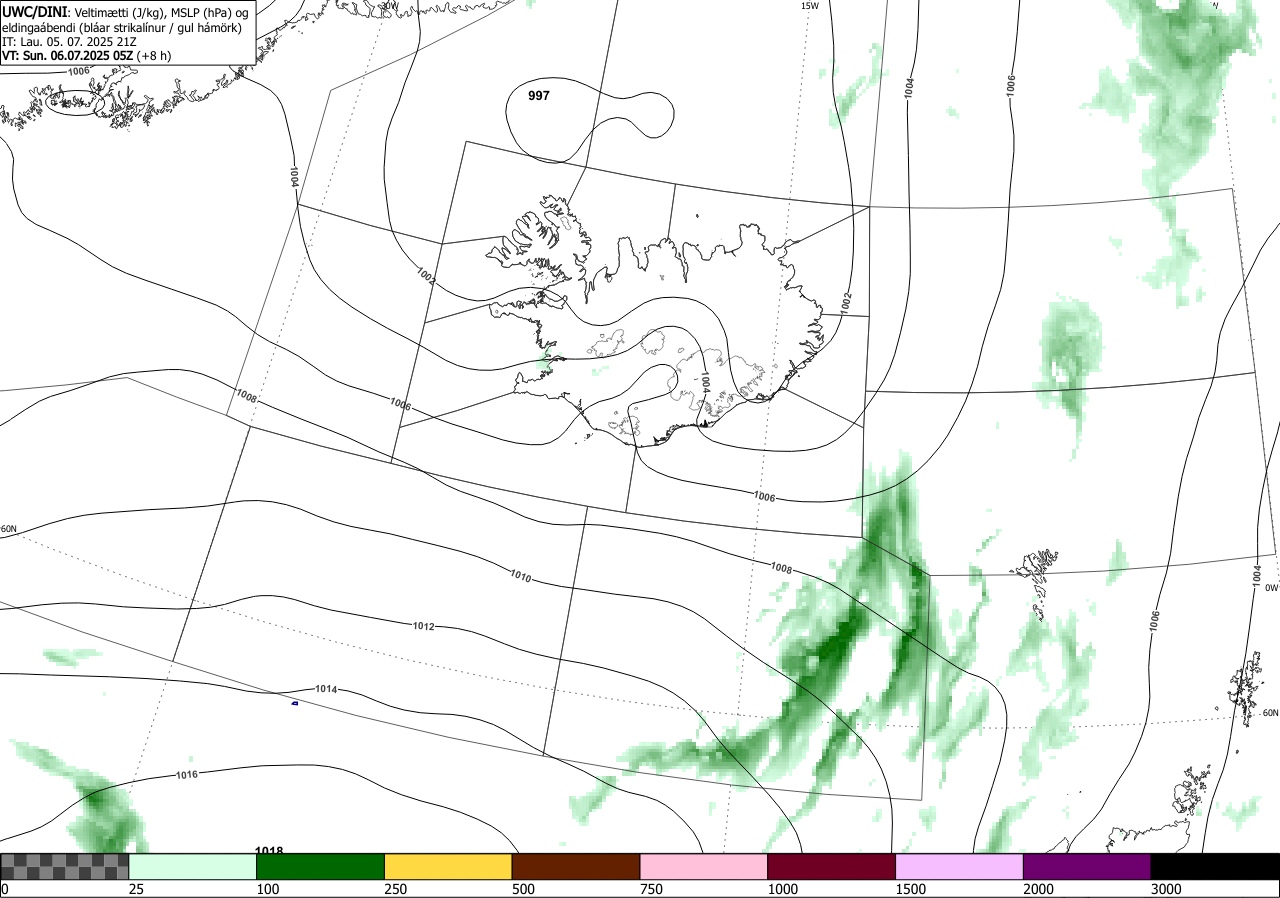Click the legend value 1500
Screen dimensions: 1280x898
[x=911, y=889]
